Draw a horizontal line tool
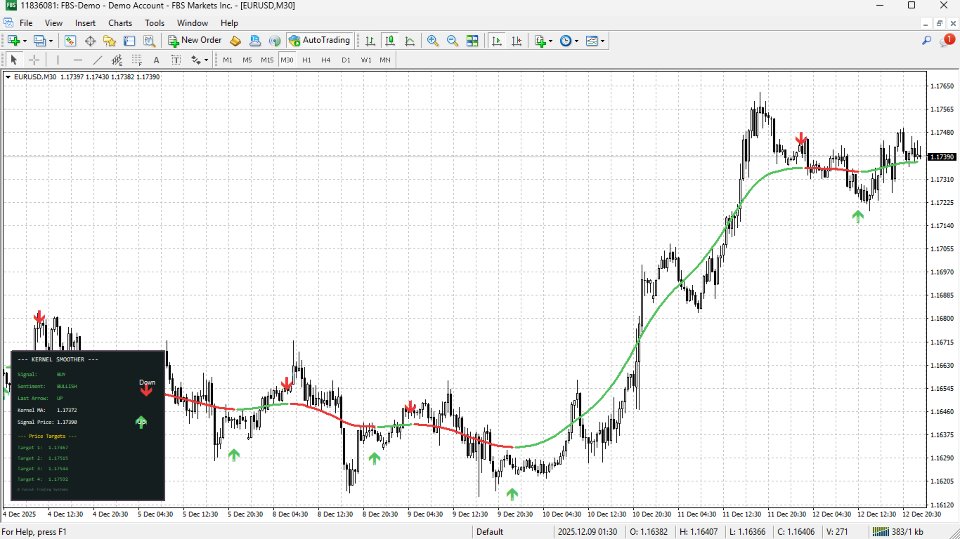Screen dimensions: 960x539 coord(77,59)
